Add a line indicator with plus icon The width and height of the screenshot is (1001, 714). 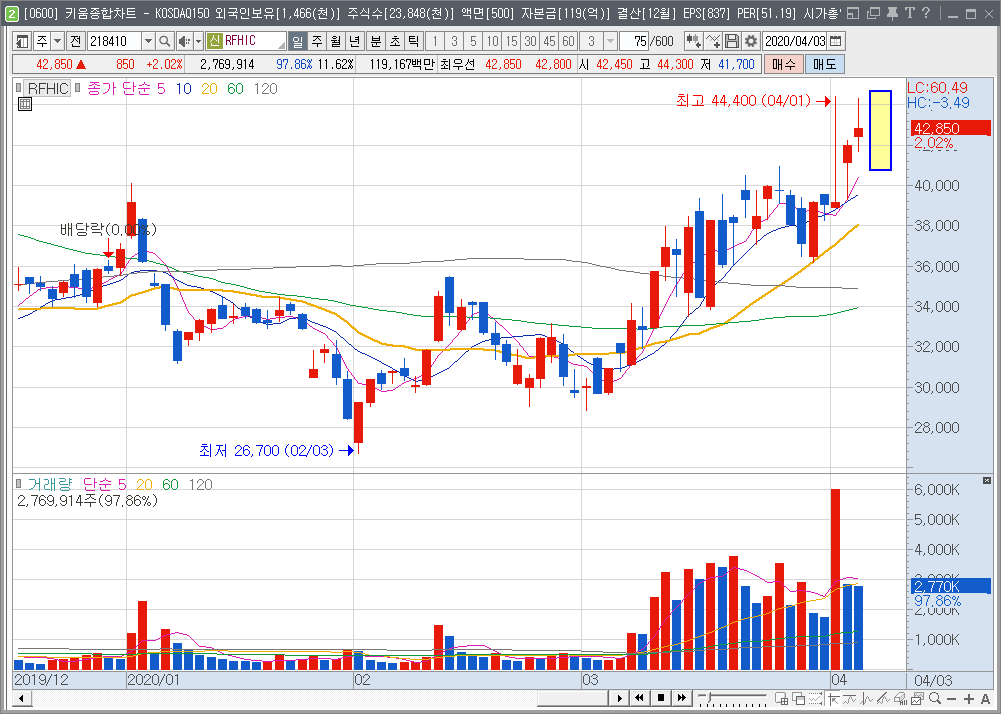713,42
